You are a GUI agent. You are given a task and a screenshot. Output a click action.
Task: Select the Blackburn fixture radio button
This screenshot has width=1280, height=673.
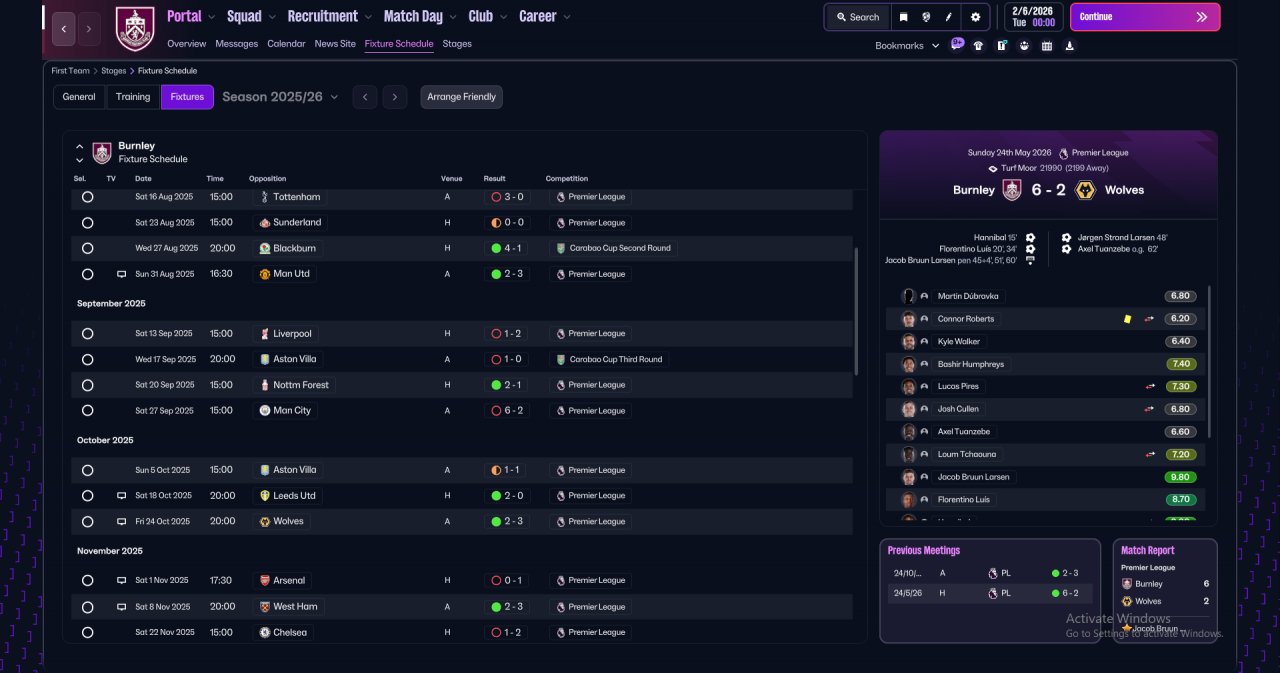(x=87, y=248)
